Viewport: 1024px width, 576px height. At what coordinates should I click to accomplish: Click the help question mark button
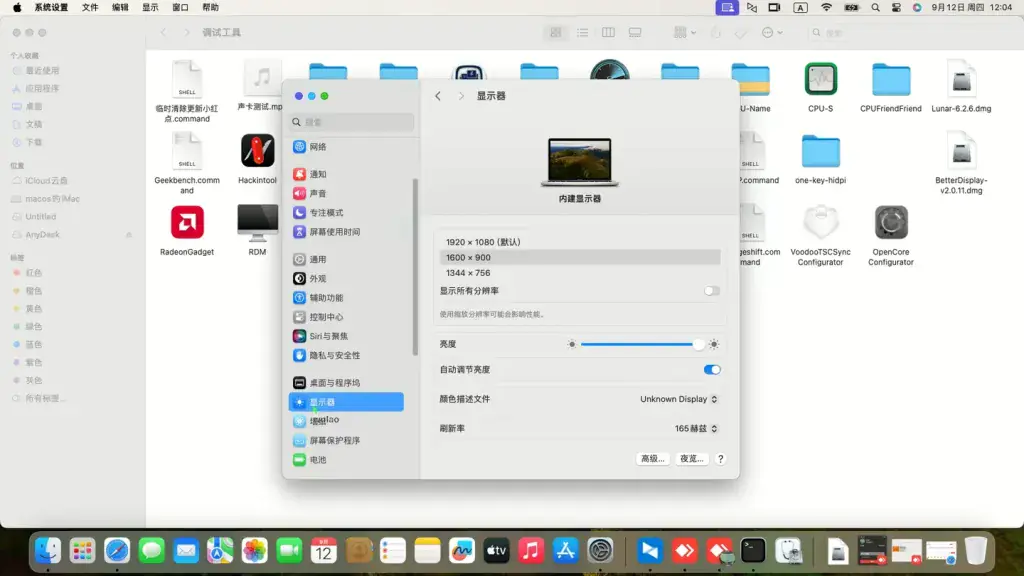click(720, 459)
